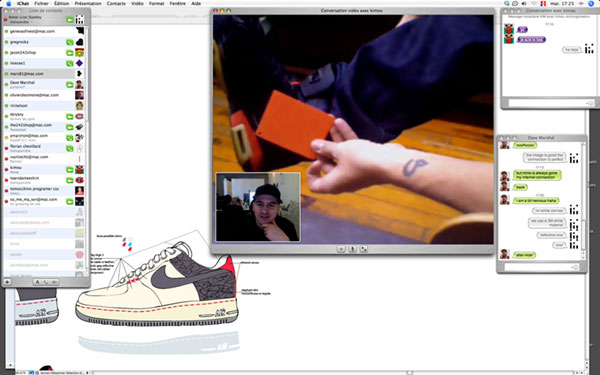This screenshot has height=375, width=600.
Task: Click the menu bar clock showing mar. 17:25
Action: pyautogui.click(x=562, y=3)
